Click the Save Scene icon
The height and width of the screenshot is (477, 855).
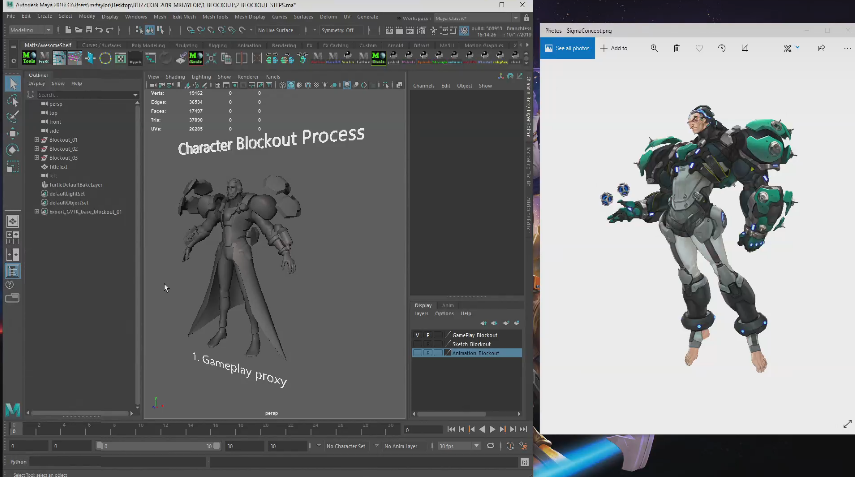(88, 30)
